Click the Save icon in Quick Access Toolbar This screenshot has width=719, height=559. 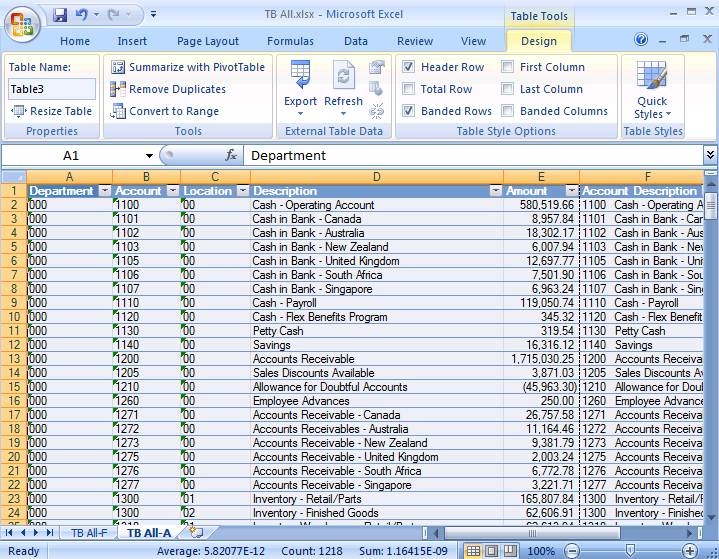(x=60, y=15)
